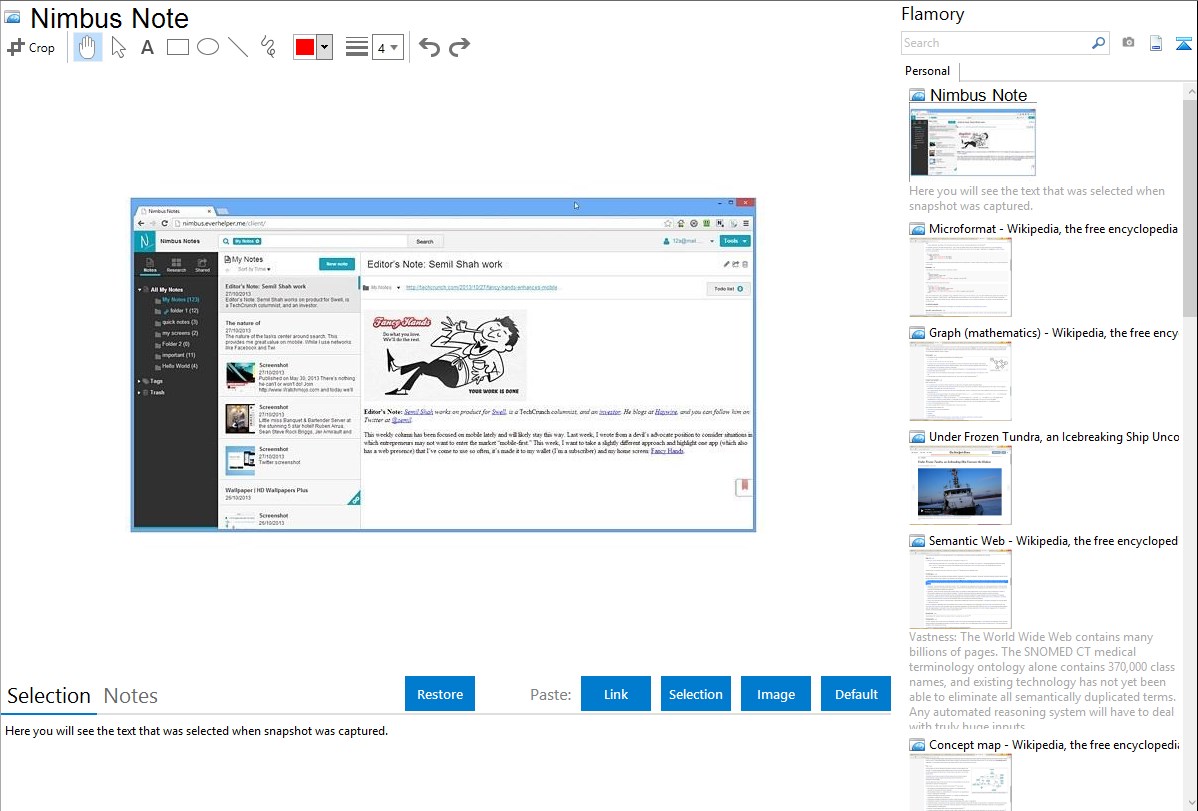Image resolution: width=1198 pixels, height=811 pixels.
Task: Switch to the Personal tab
Action: click(927, 71)
